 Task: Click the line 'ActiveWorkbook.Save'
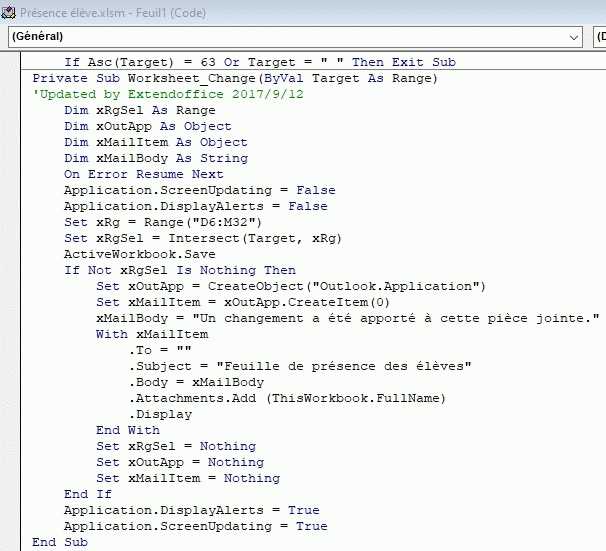pos(140,254)
